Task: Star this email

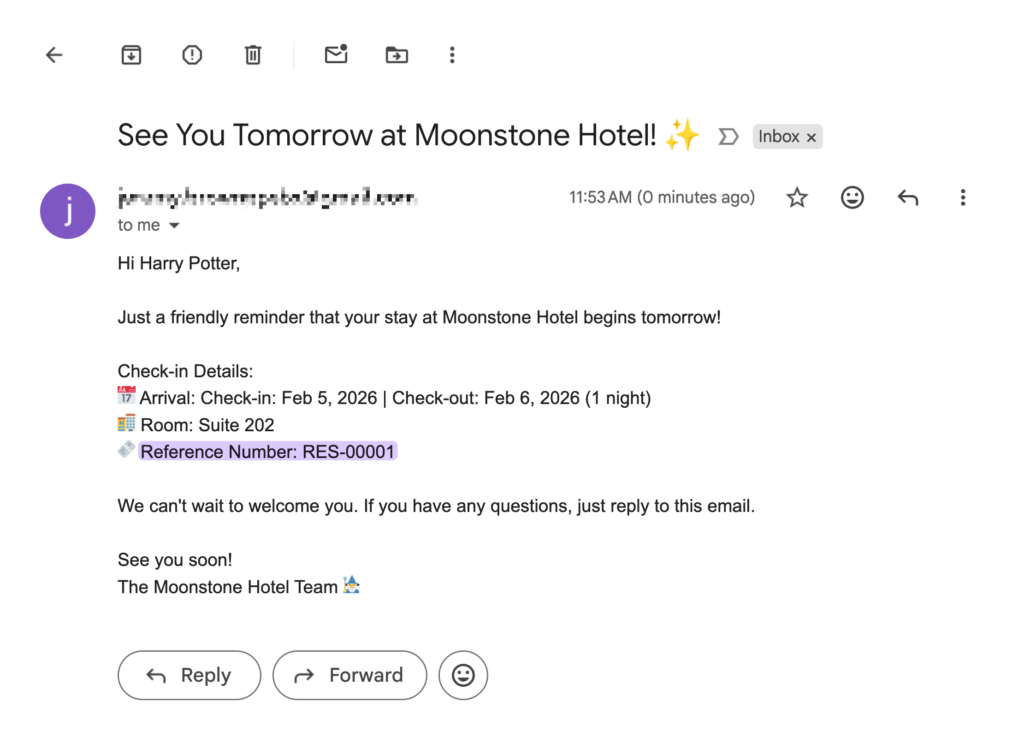Action: (797, 197)
